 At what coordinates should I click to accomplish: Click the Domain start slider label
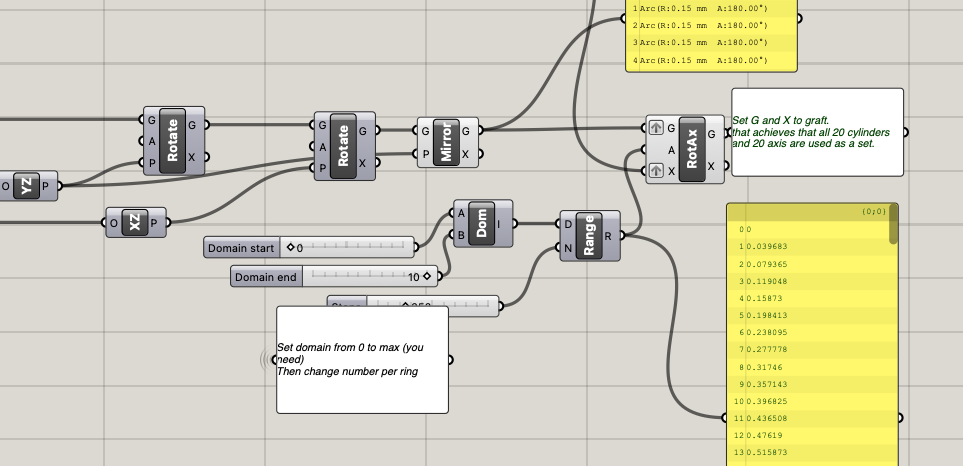(x=241, y=248)
